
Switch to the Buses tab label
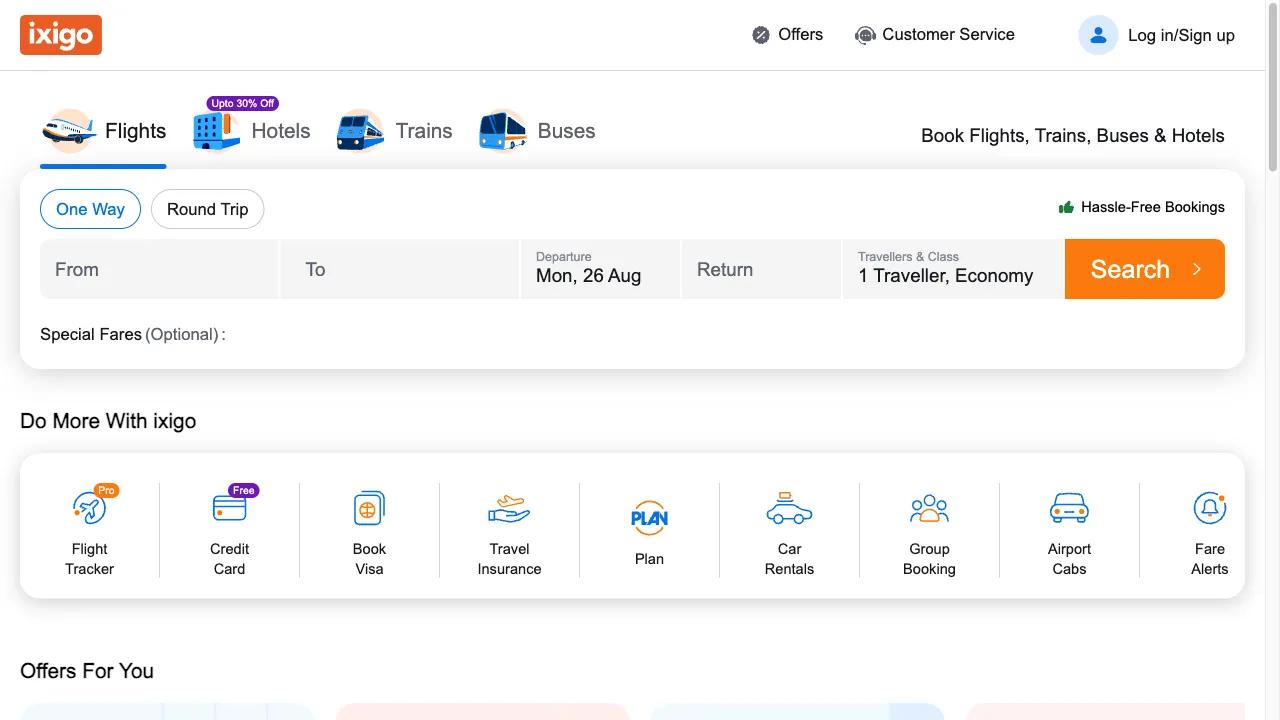566,131
